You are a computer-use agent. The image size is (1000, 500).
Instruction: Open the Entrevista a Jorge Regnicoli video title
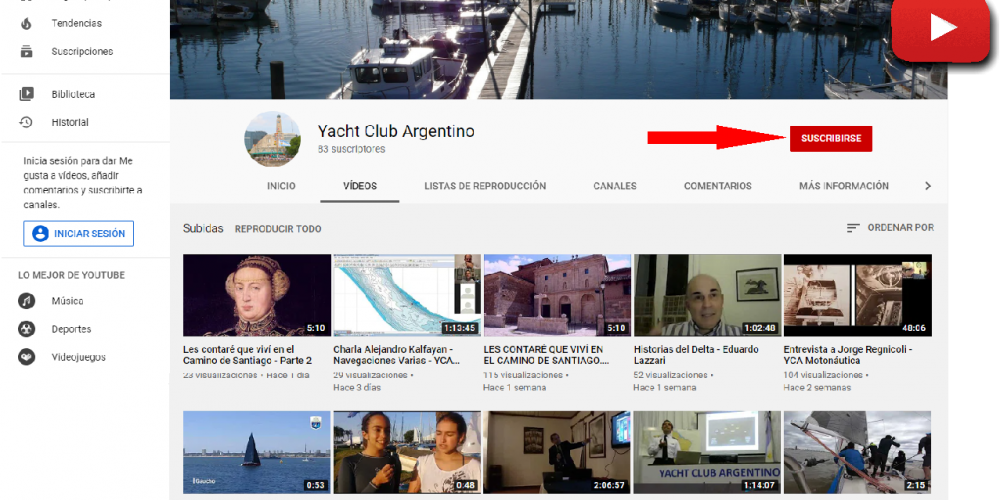[x=847, y=356]
